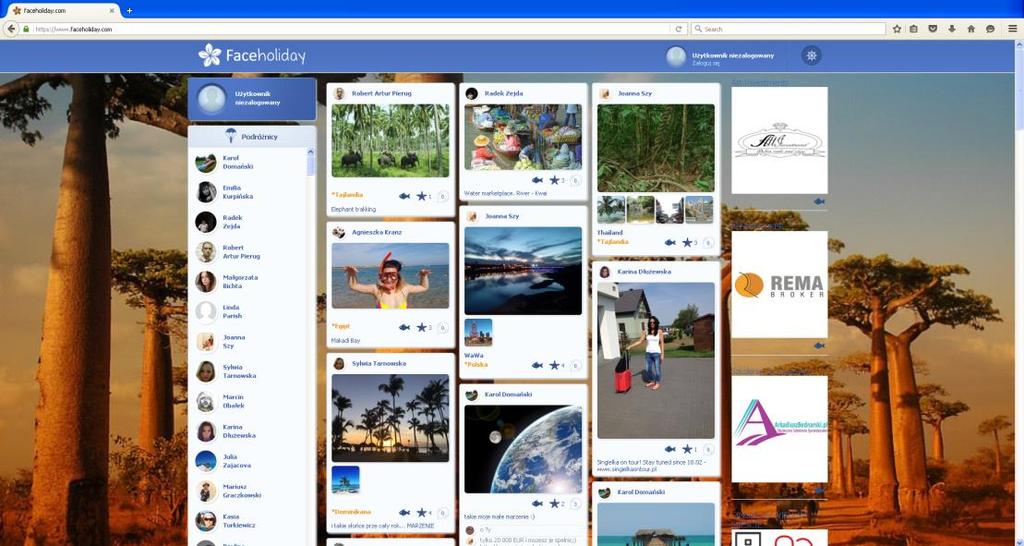Viewport: 1024px width, 546px height.
Task: Click the ArkadiuszBednarski.pl advertisement
Action: [779, 428]
